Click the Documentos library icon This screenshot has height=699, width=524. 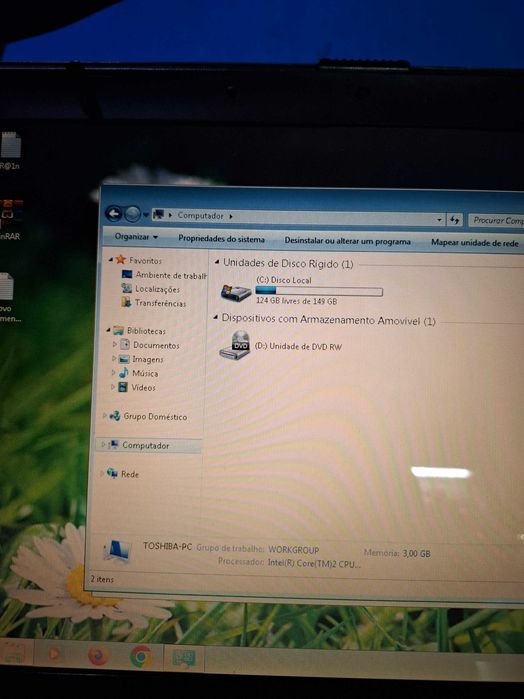tap(125, 345)
